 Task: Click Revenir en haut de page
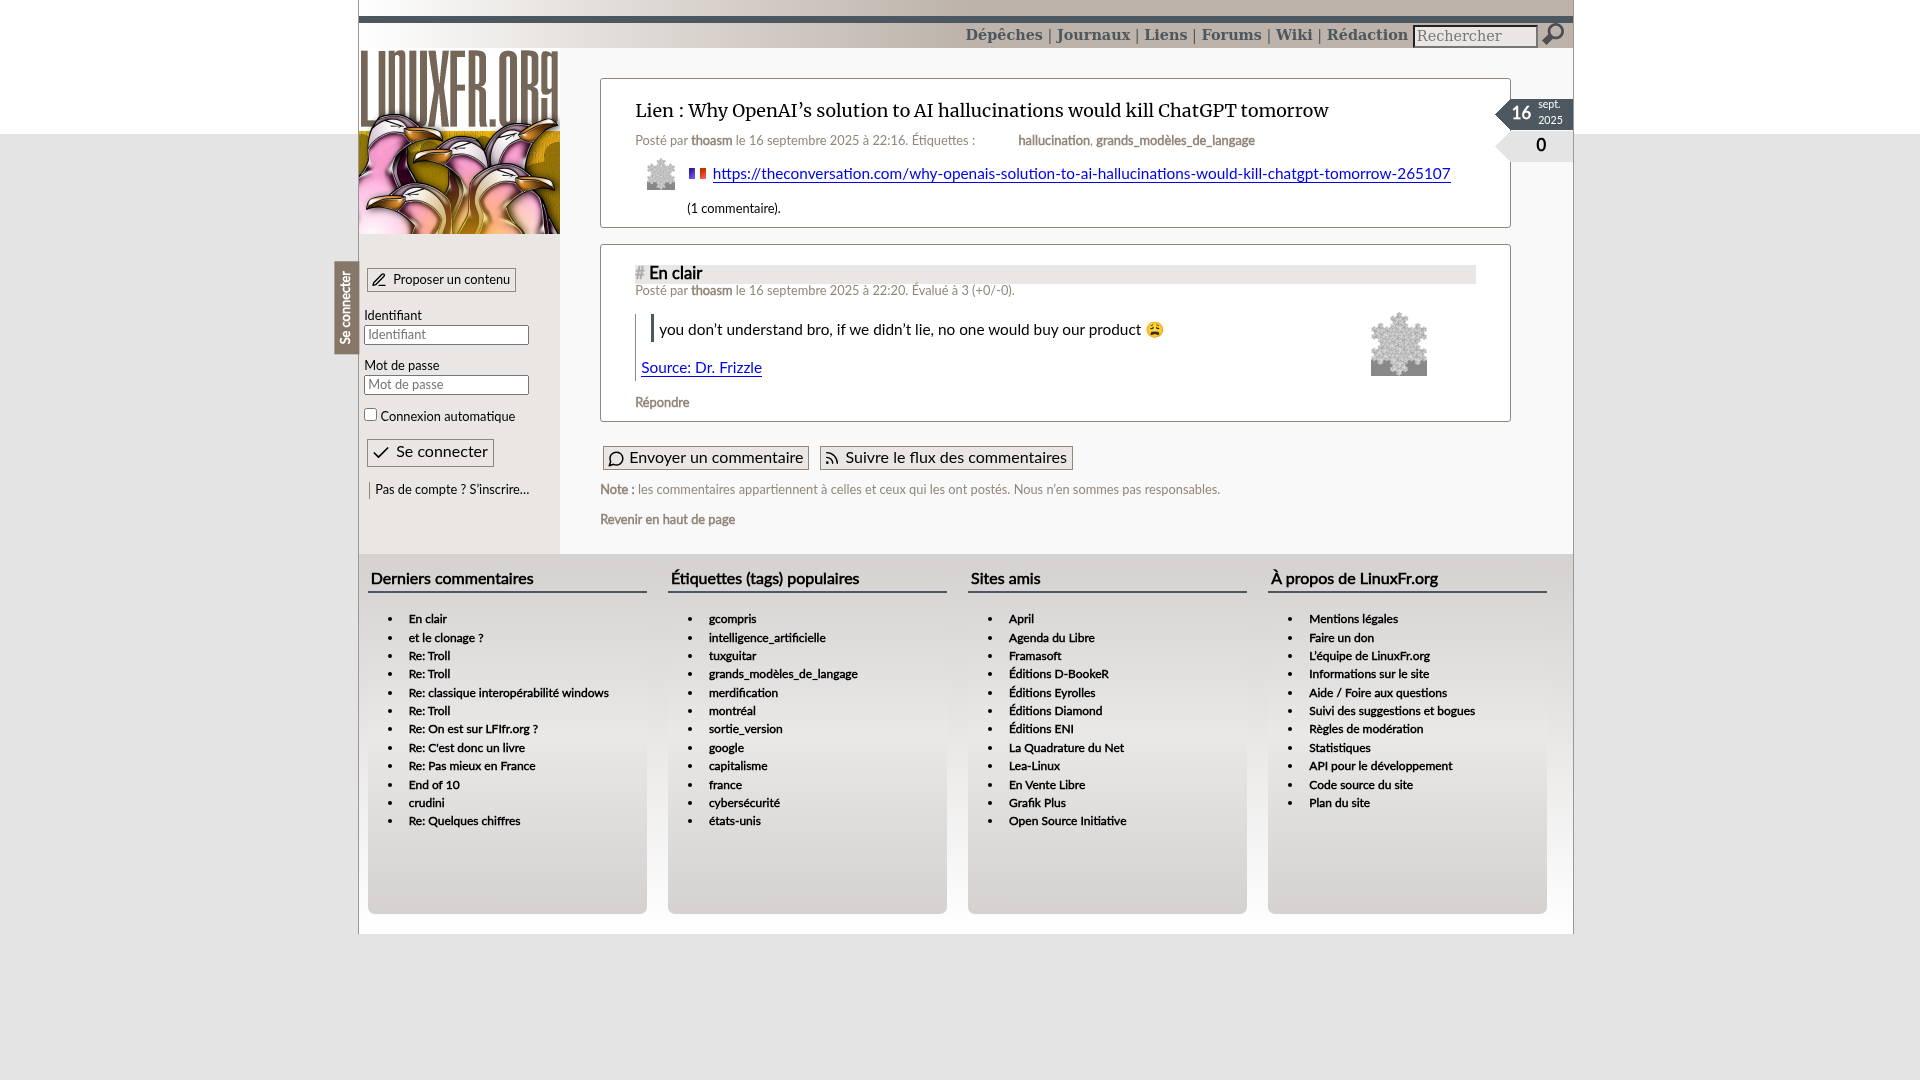tap(667, 520)
